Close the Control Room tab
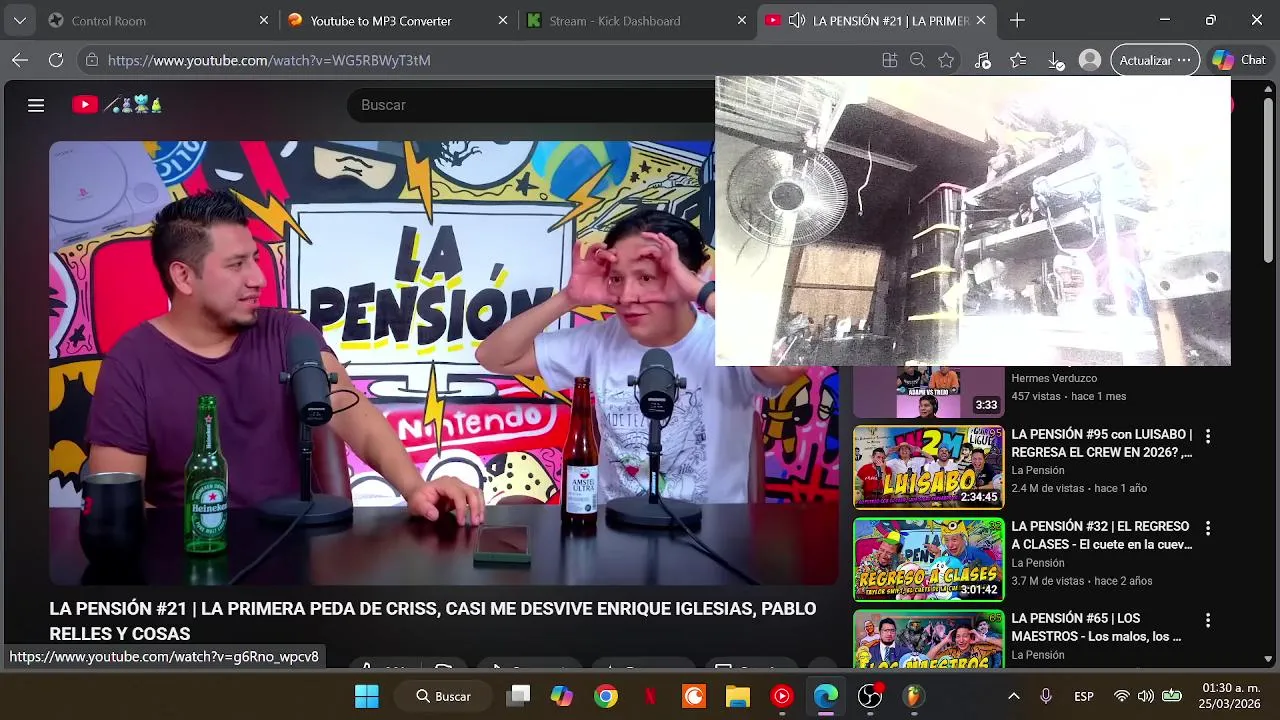The width and height of the screenshot is (1280, 720). tap(264, 20)
